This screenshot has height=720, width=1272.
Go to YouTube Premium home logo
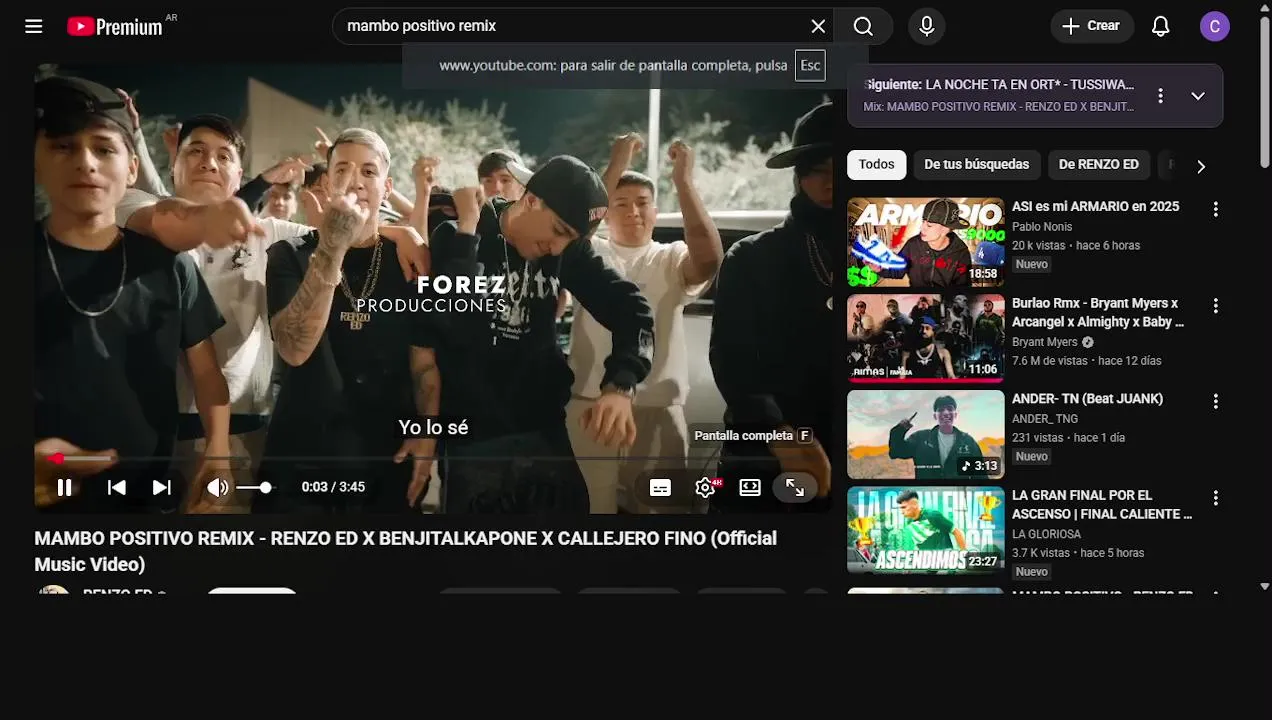[115, 26]
